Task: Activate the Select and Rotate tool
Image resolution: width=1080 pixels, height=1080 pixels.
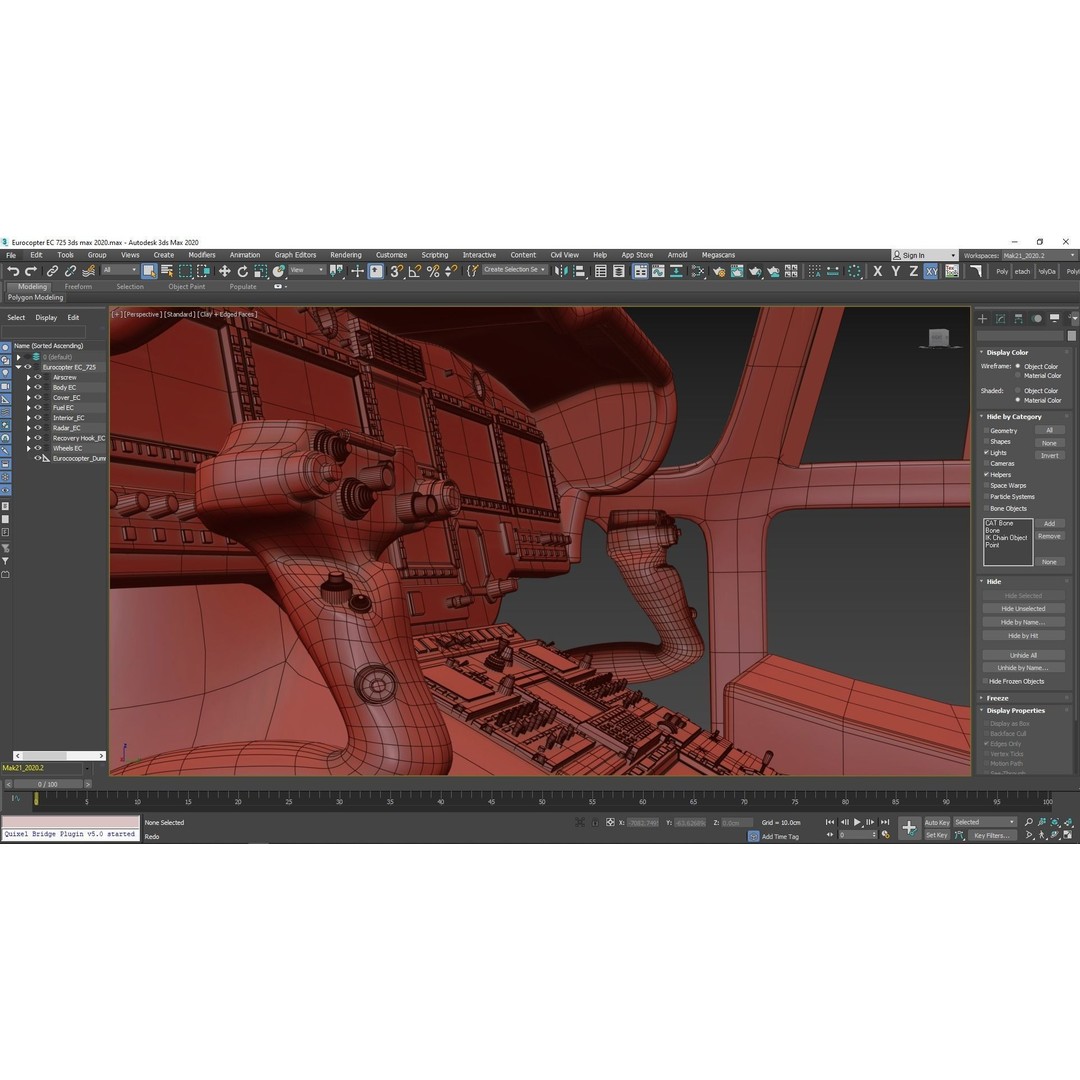Action: point(242,271)
